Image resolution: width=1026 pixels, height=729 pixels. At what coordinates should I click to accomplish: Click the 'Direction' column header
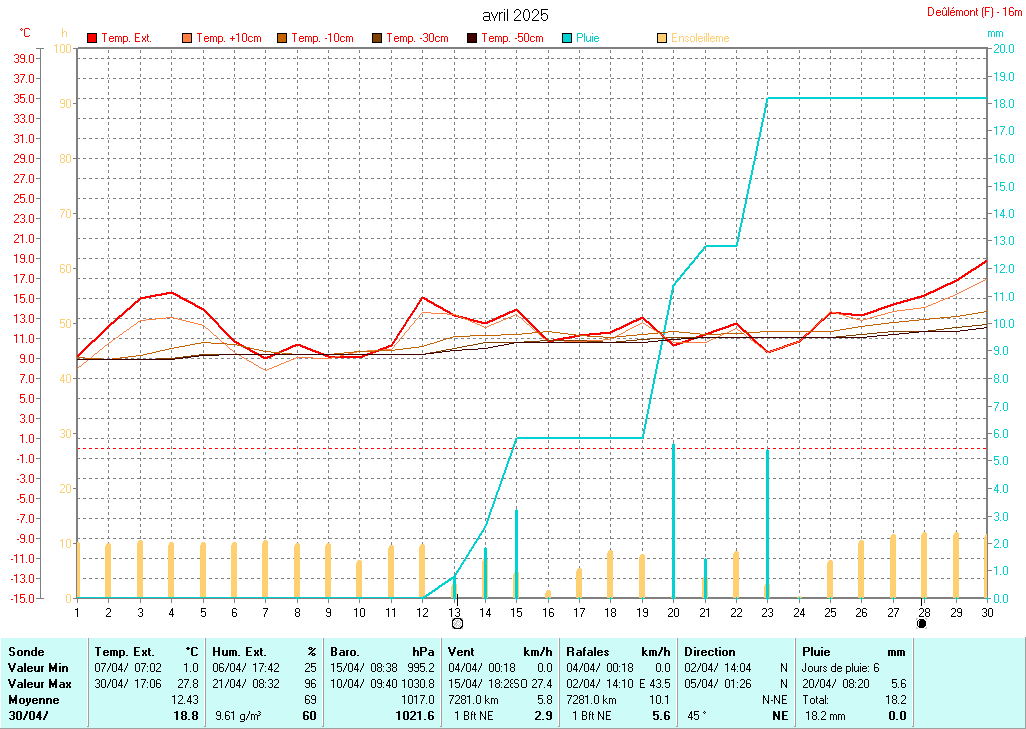(x=710, y=651)
